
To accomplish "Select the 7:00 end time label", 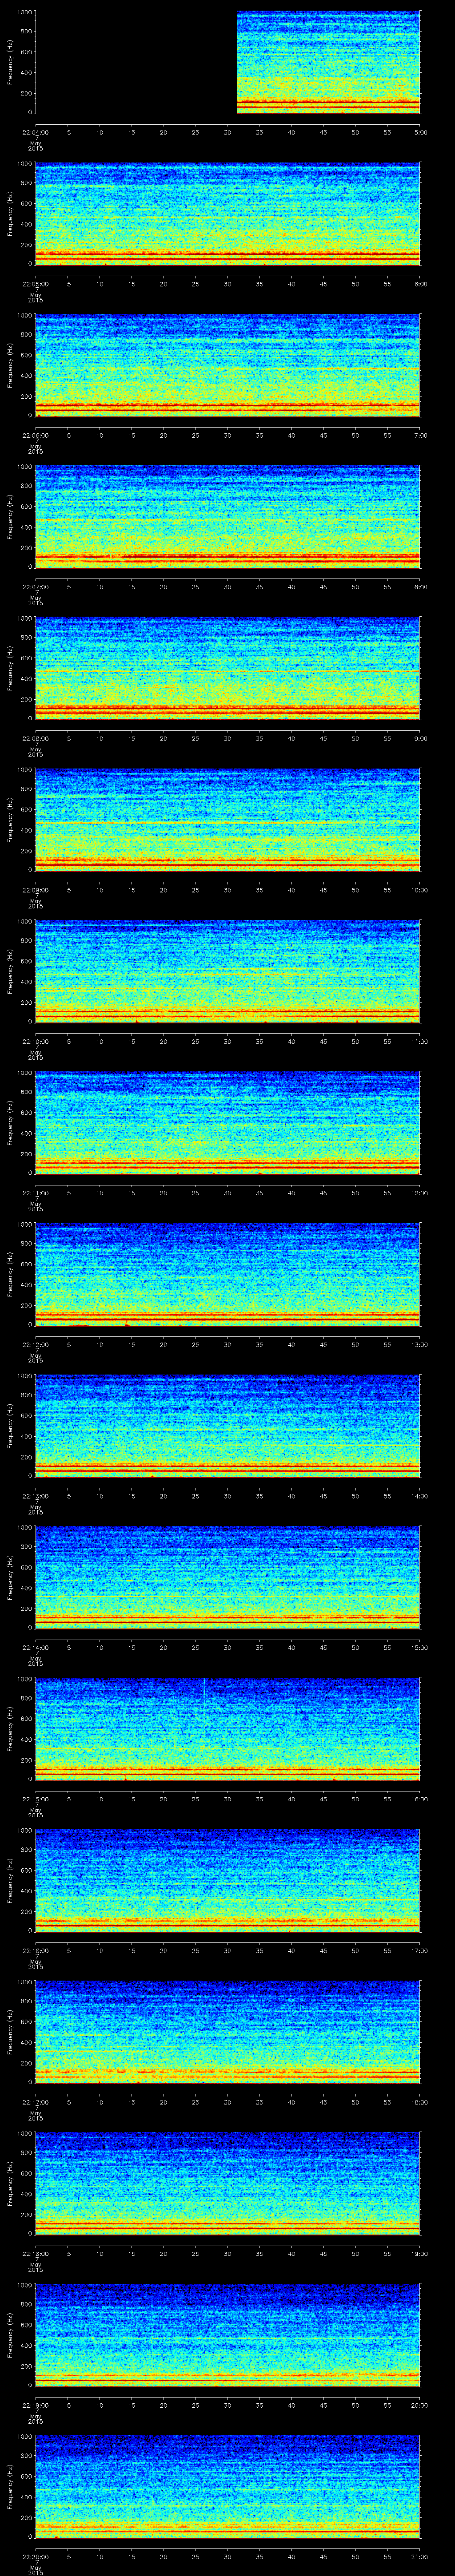I will (420, 435).
